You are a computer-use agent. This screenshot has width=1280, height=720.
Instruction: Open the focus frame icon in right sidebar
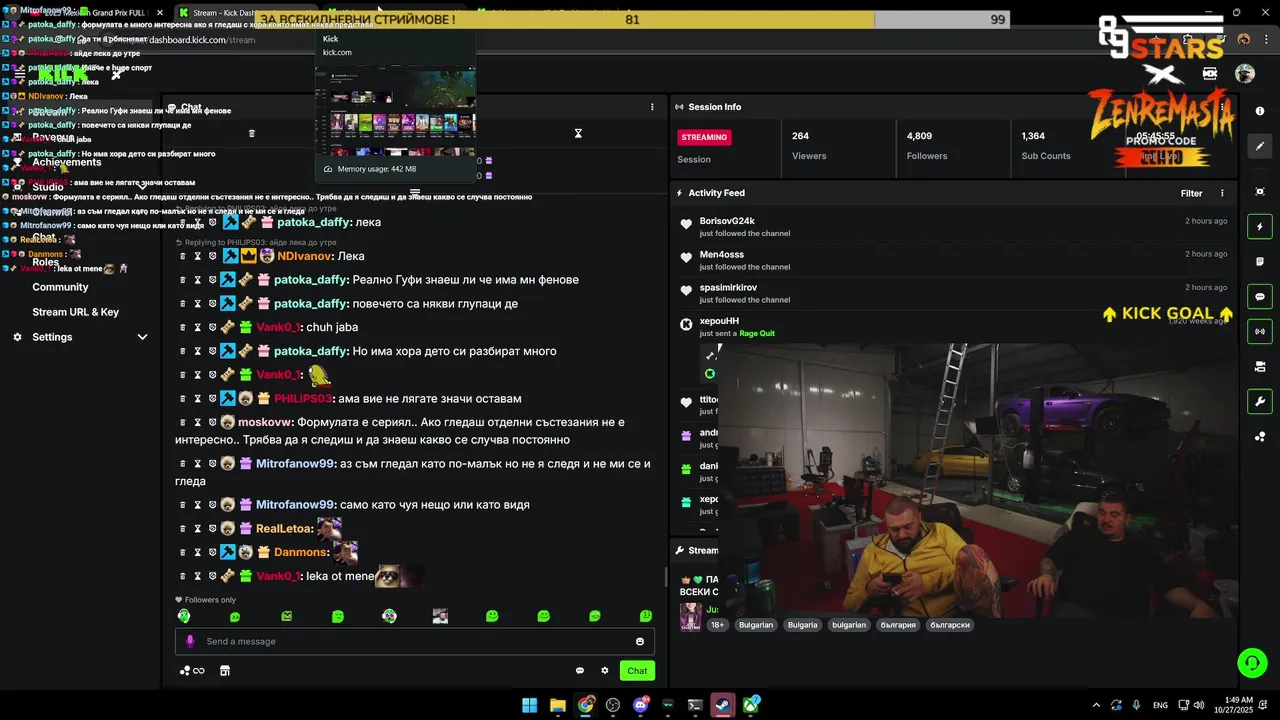point(1260,191)
